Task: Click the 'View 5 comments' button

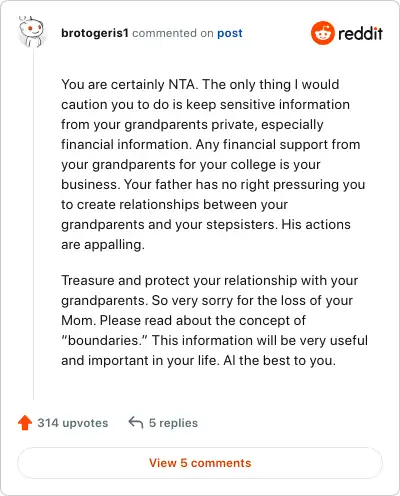Action: 200,463
